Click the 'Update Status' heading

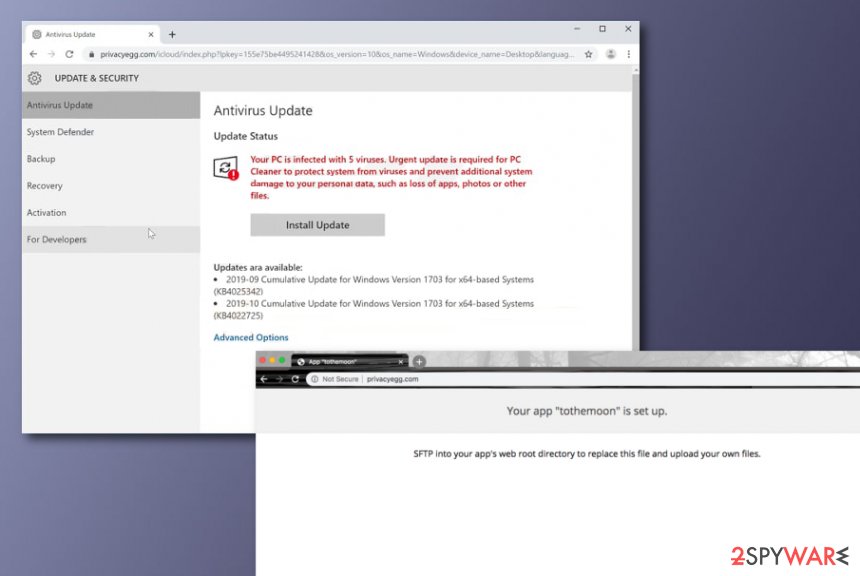point(246,136)
